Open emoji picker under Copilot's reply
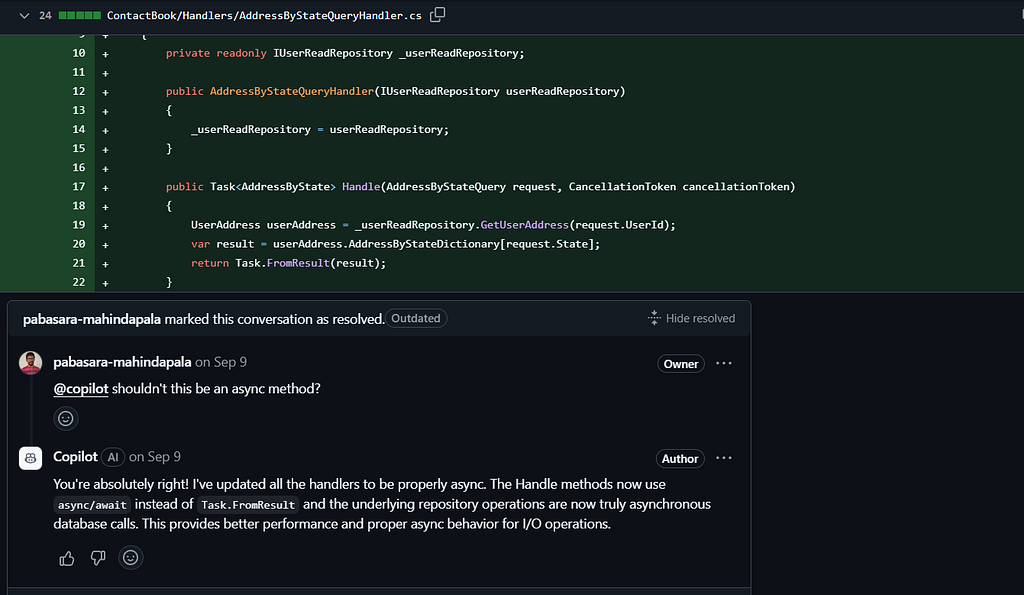The image size is (1024, 595). [130, 558]
